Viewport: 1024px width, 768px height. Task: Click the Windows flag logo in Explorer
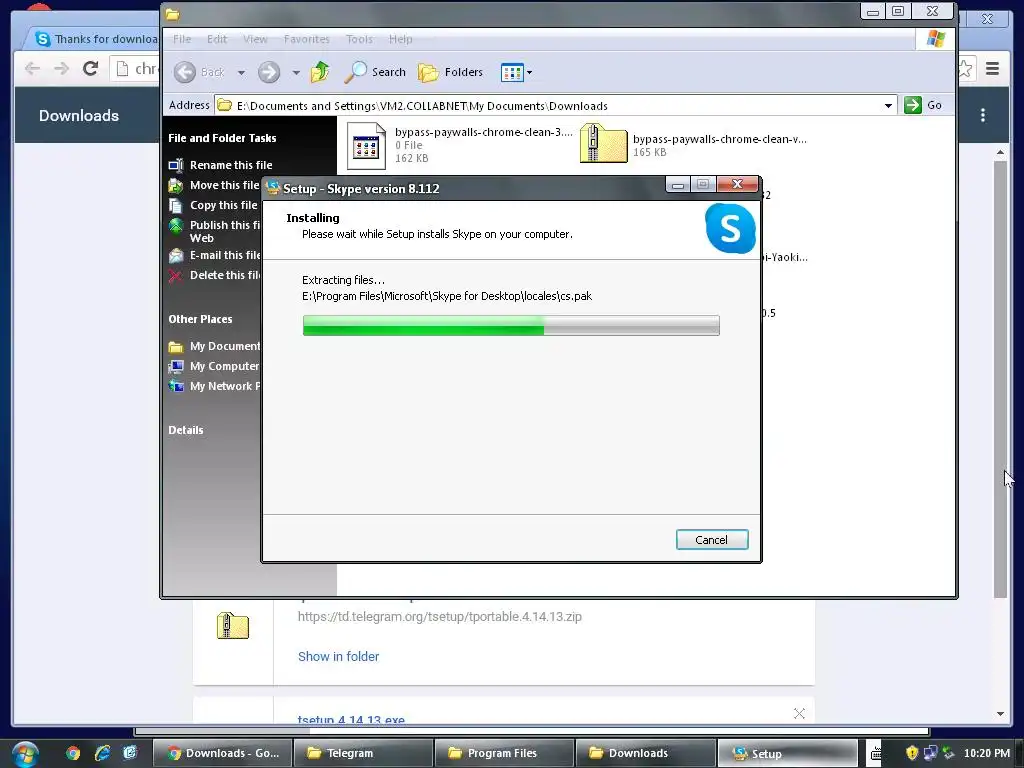tap(936, 39)
